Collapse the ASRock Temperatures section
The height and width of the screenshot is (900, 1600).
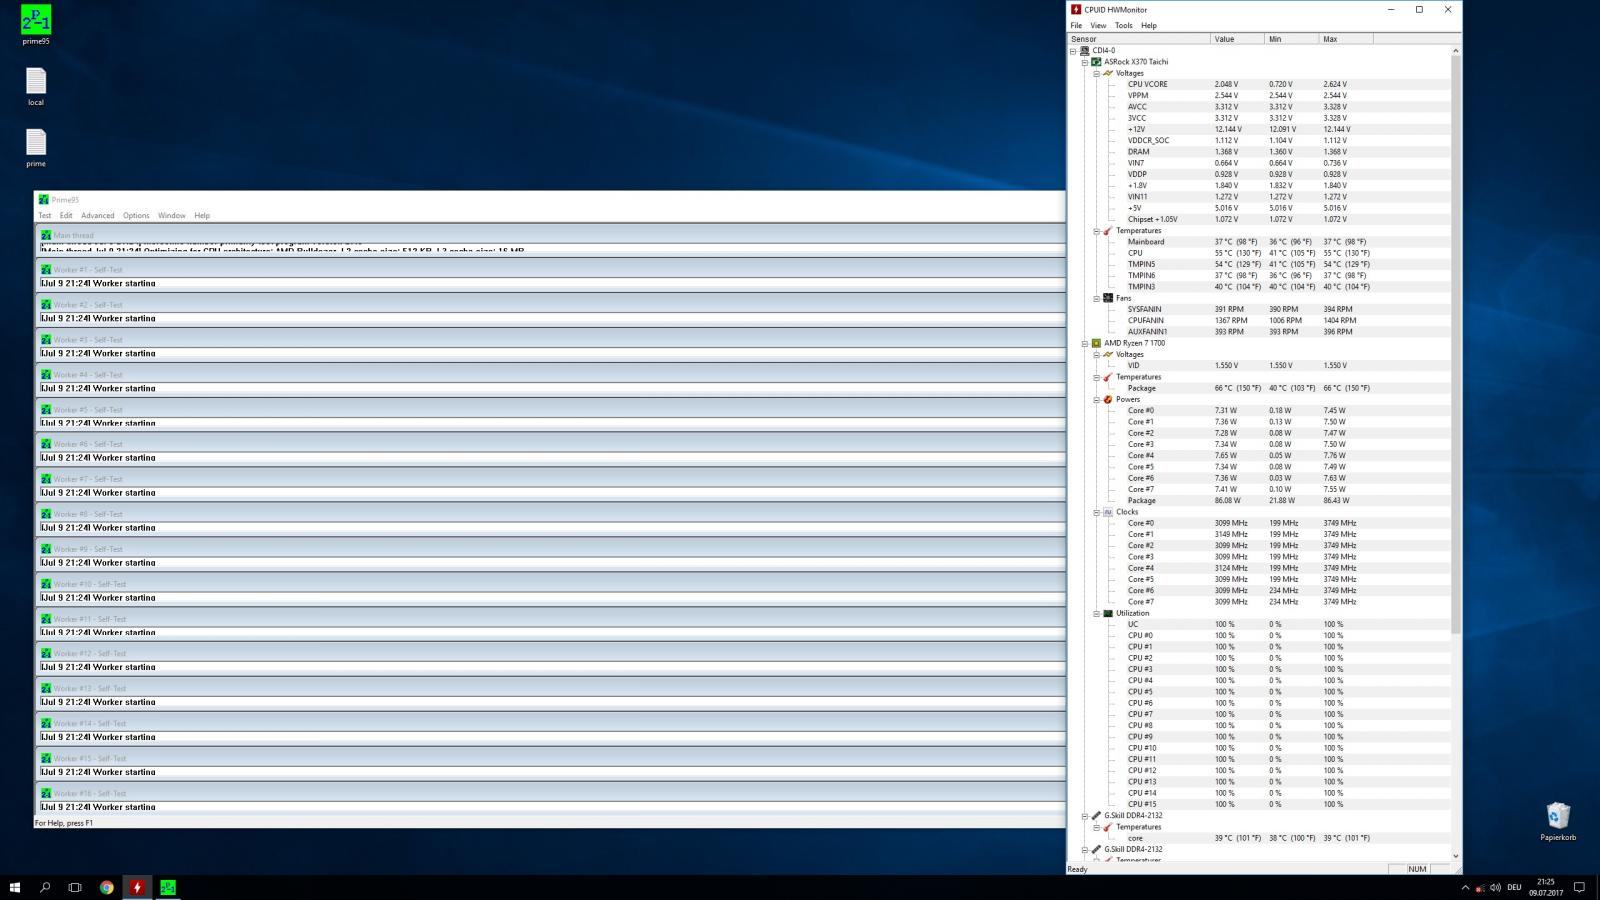click(1096, 231)
